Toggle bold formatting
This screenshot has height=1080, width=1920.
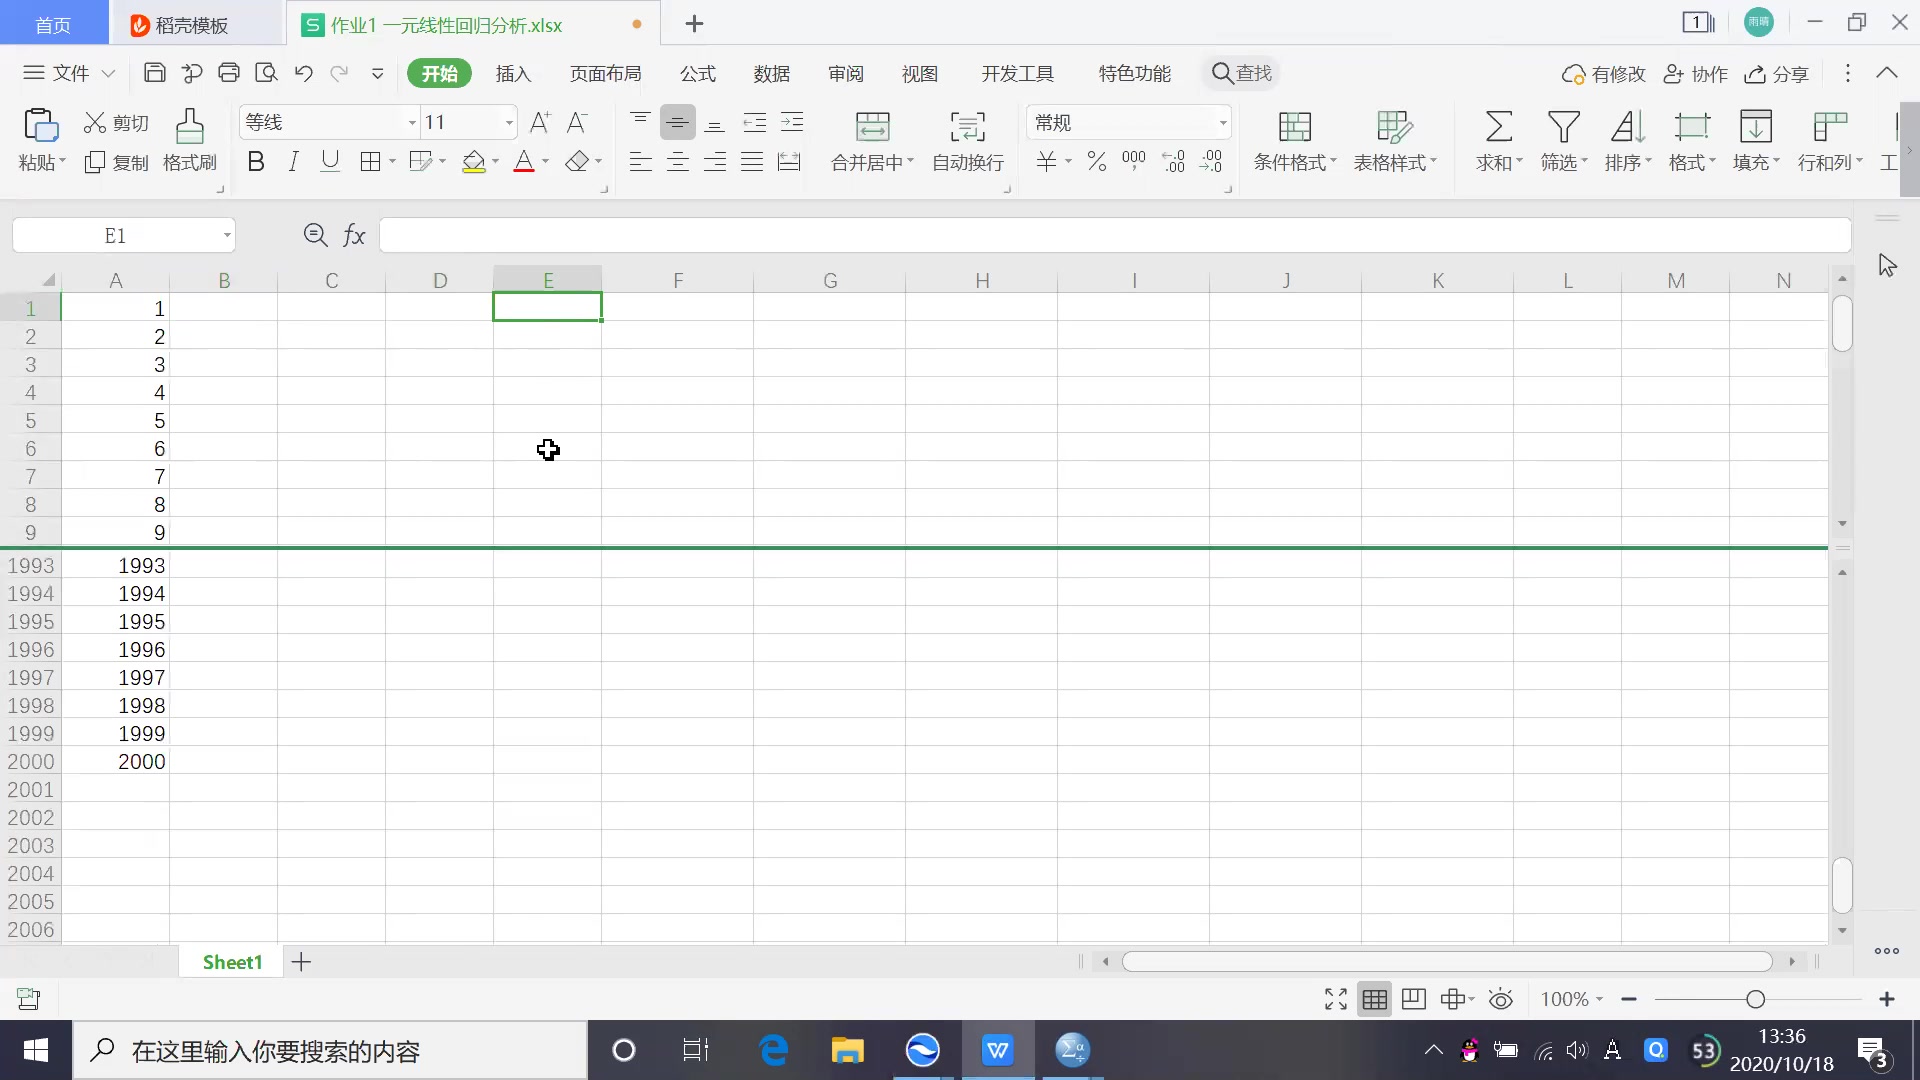pyautogui.click(x=256, y=160)
